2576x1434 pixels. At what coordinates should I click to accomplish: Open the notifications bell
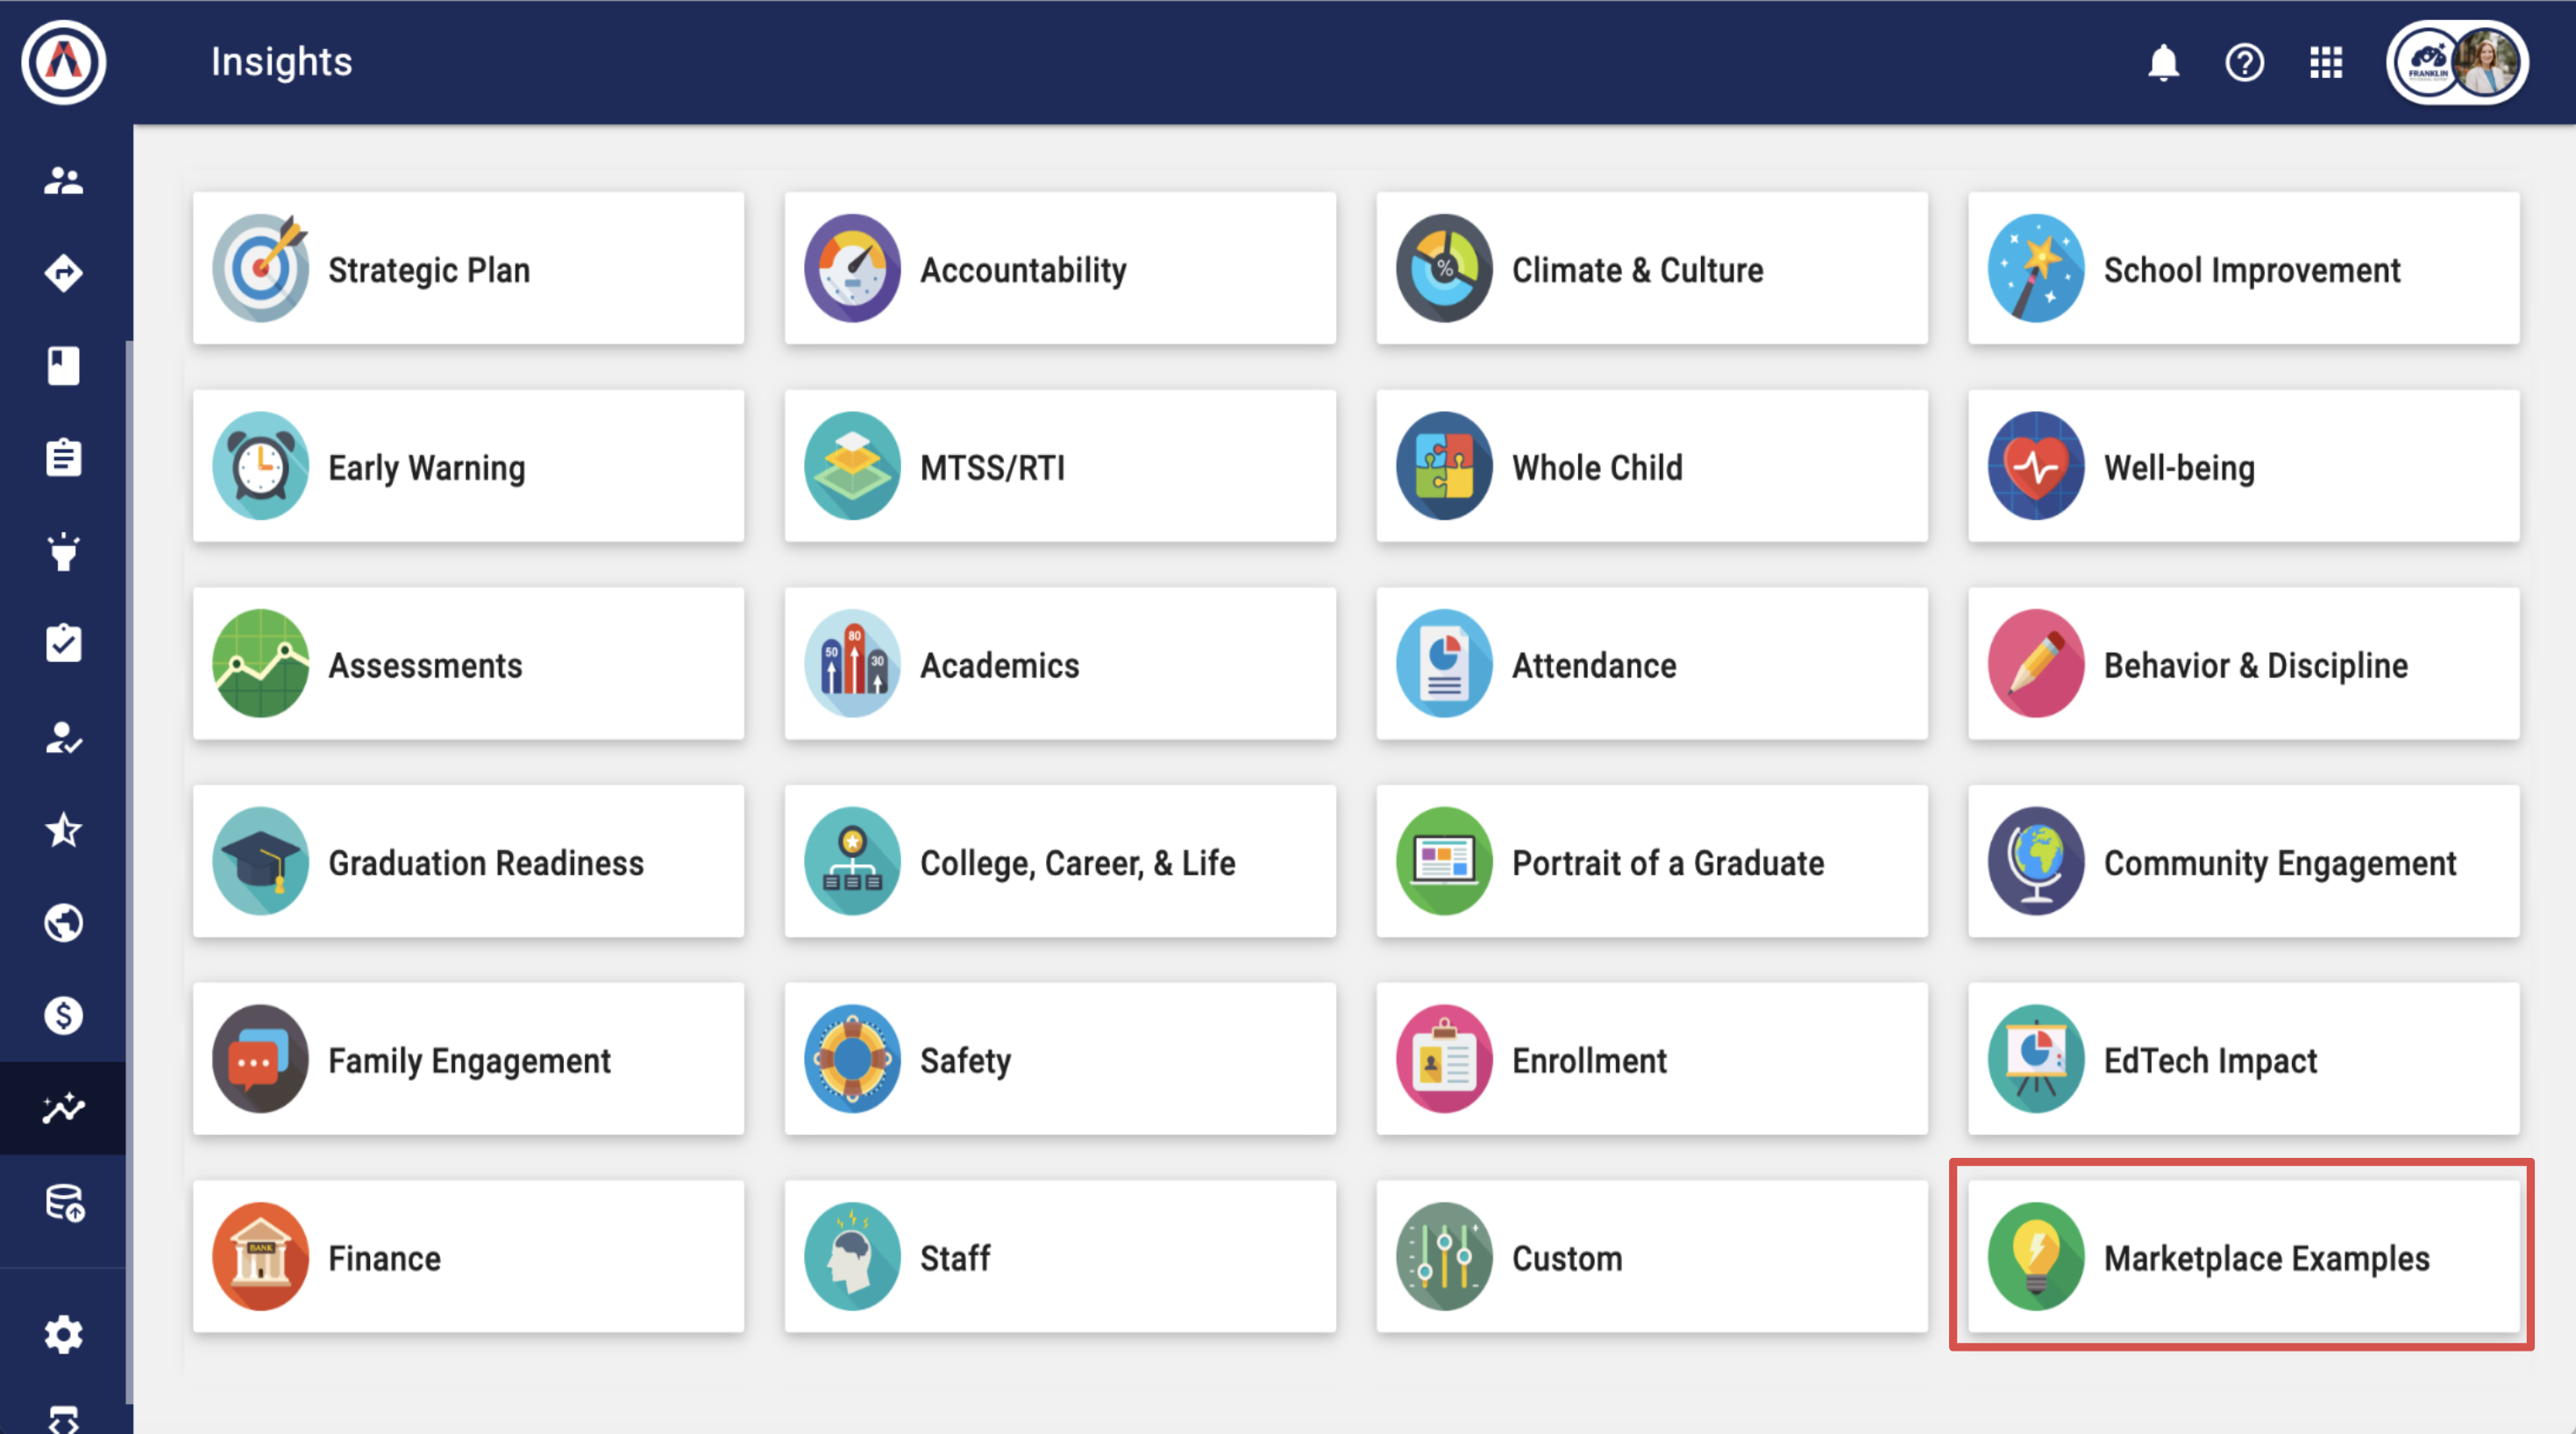click(2163, 63)
